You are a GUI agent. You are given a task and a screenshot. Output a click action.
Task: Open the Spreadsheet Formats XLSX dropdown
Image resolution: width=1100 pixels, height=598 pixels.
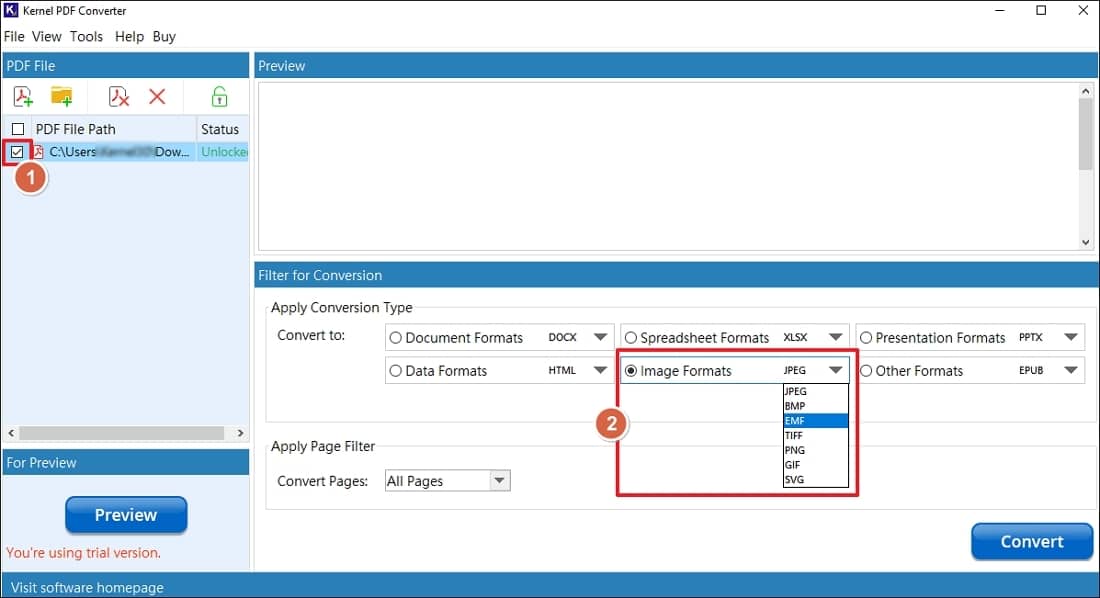(x=836, y=337)
